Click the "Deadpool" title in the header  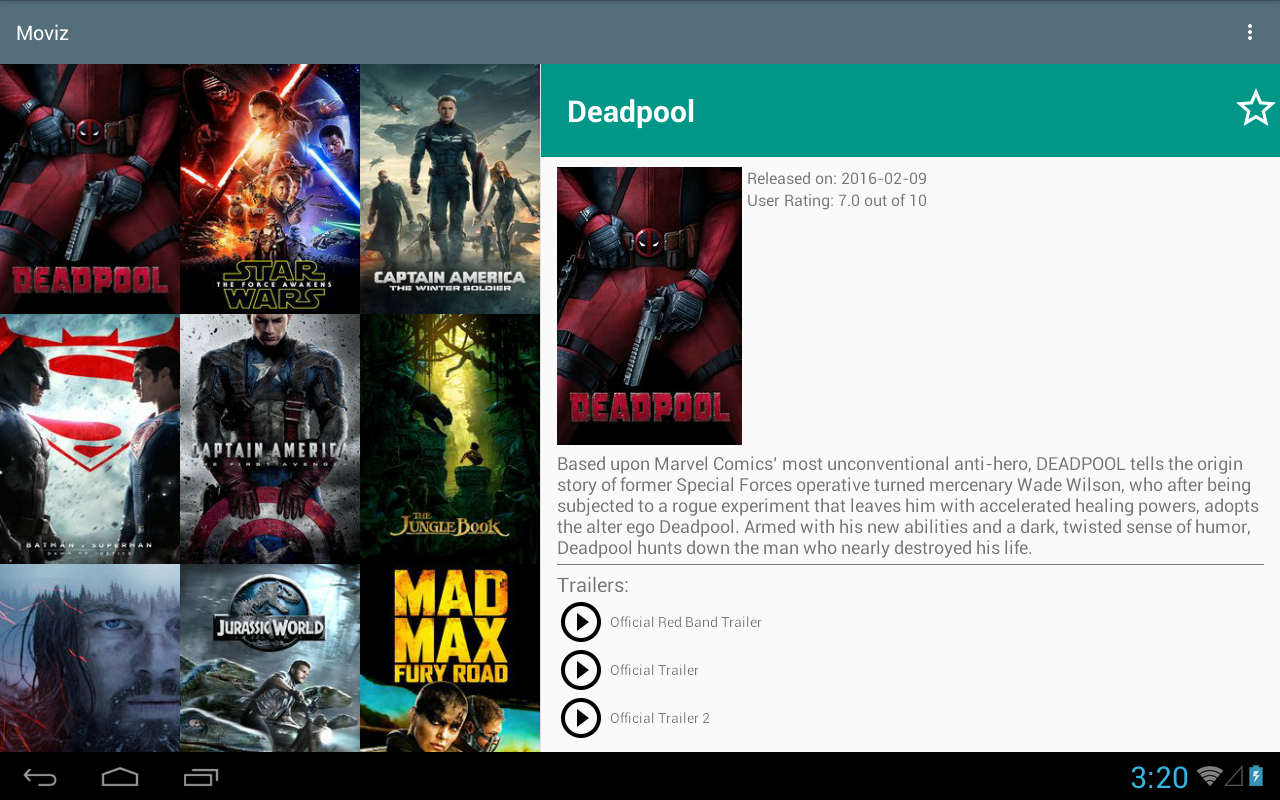631,112
